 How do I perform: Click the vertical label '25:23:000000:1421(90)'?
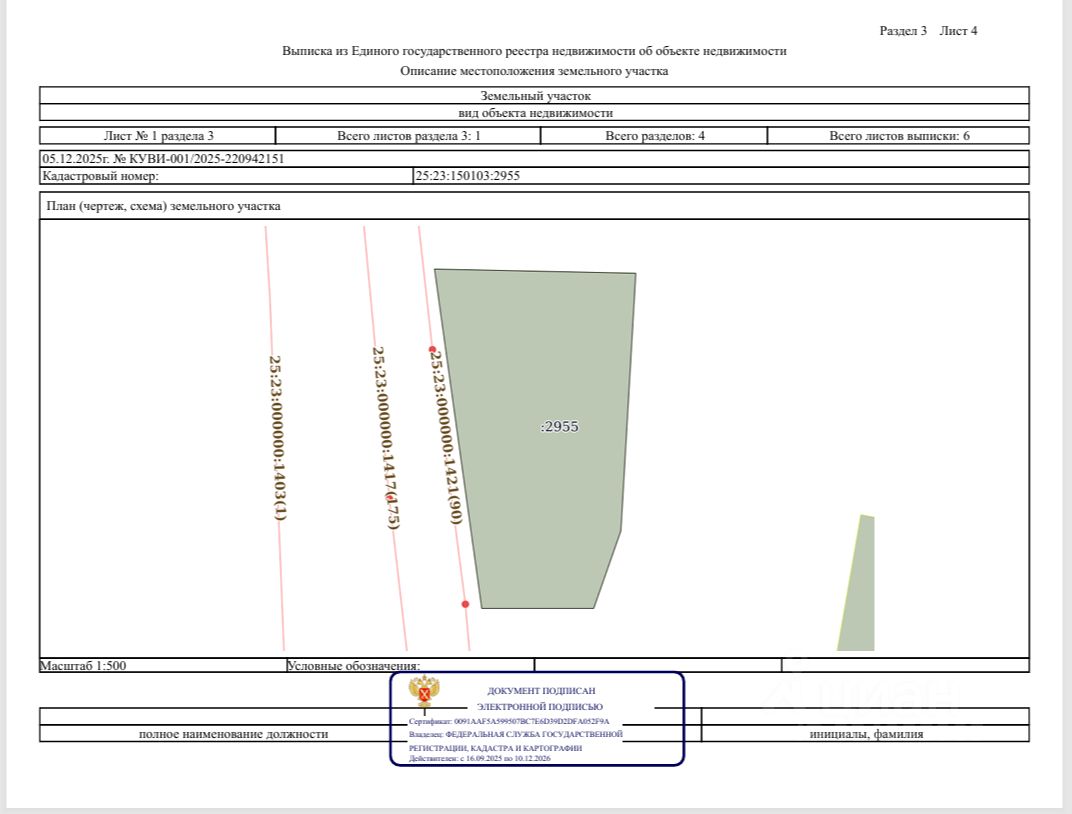click(446, 437)
